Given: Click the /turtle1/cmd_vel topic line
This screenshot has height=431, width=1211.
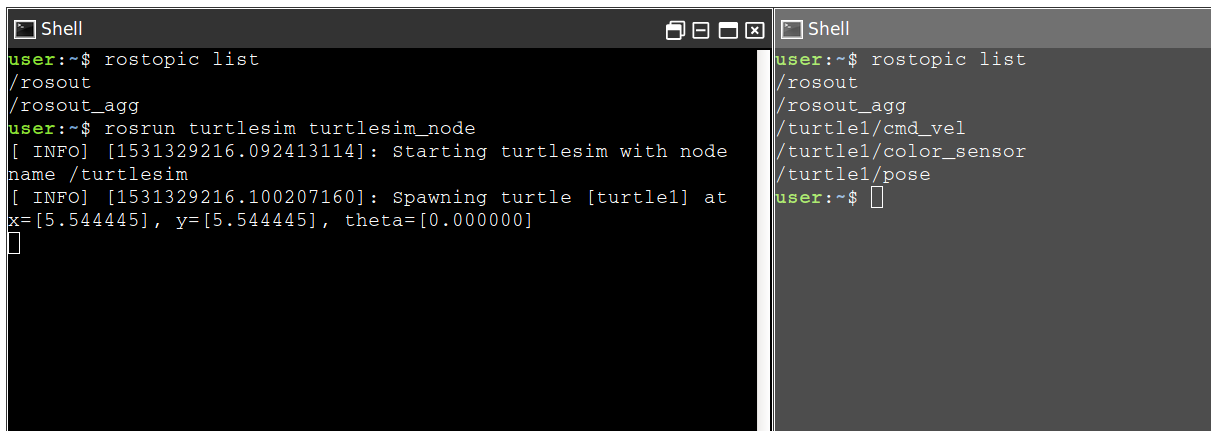Looking at the screenshot, I should pos(870,128).
